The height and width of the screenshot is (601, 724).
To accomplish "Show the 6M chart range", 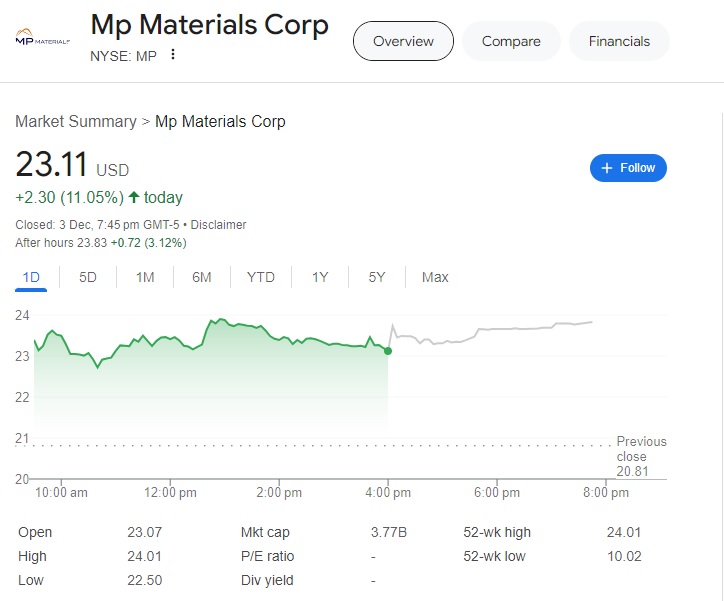I will 202,277.
